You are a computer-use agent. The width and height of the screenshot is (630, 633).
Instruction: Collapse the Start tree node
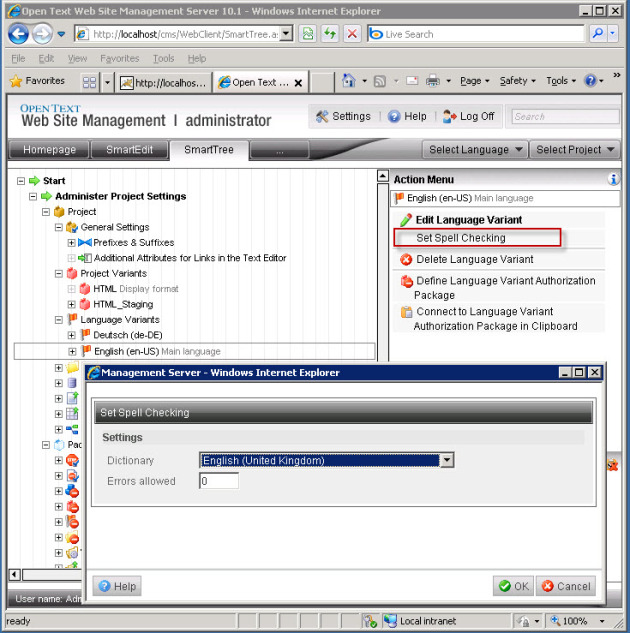tap(21, 181)
